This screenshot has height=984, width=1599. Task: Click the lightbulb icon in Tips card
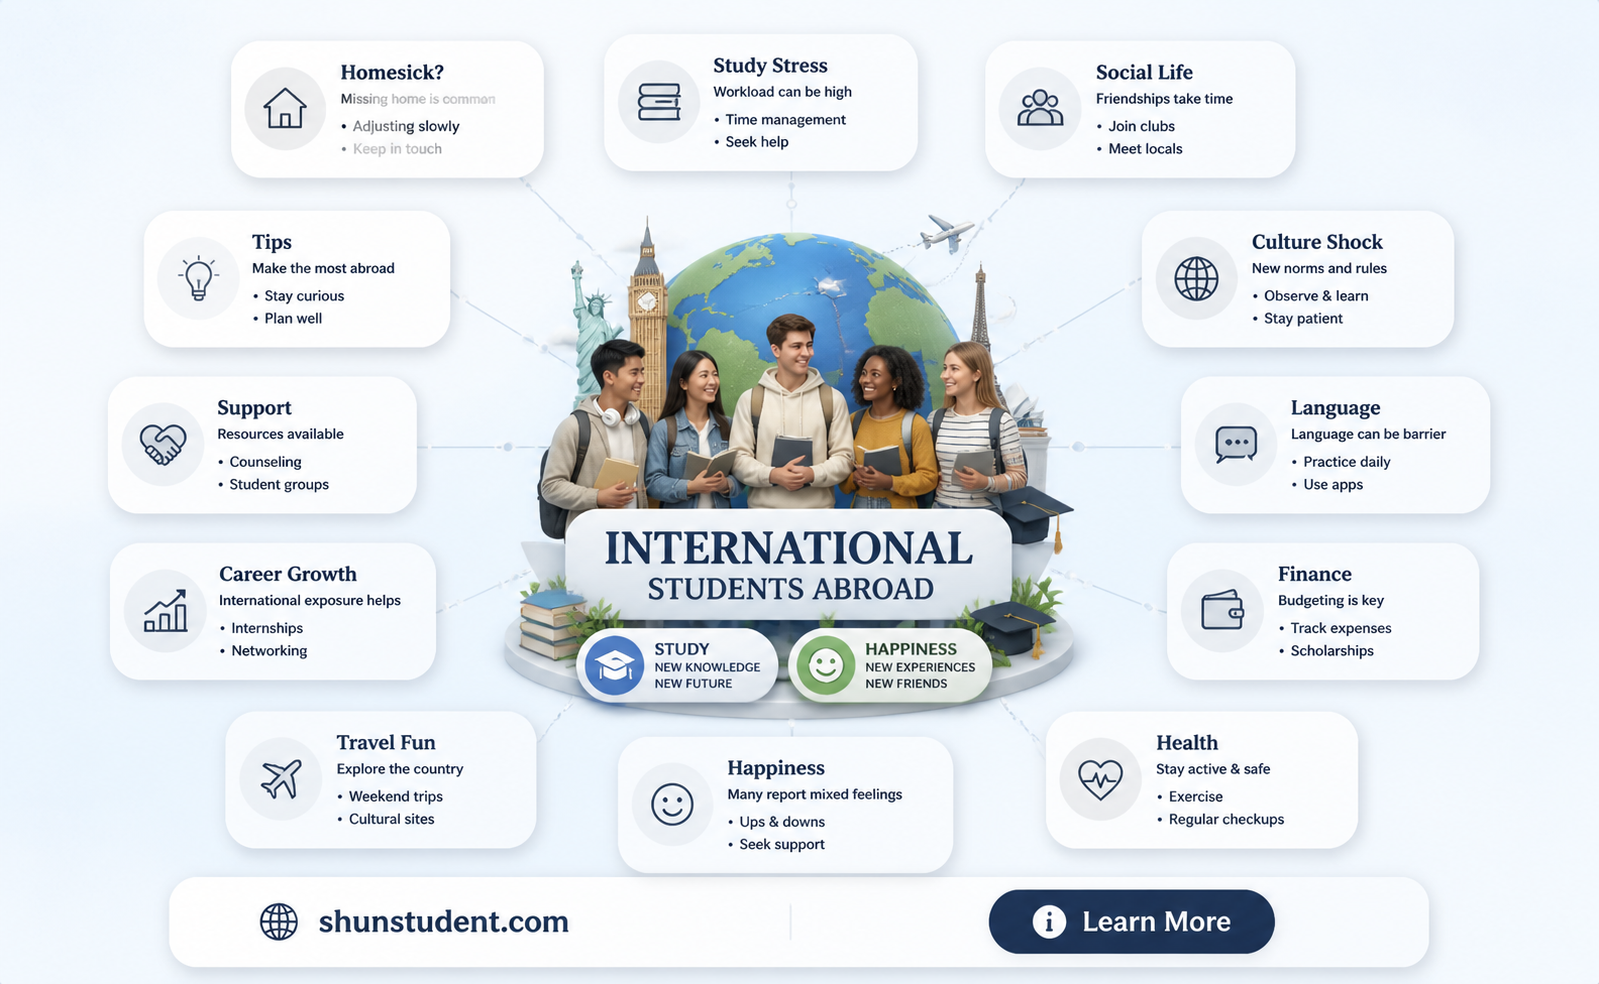pyautogui.click(x=199, y=278)
